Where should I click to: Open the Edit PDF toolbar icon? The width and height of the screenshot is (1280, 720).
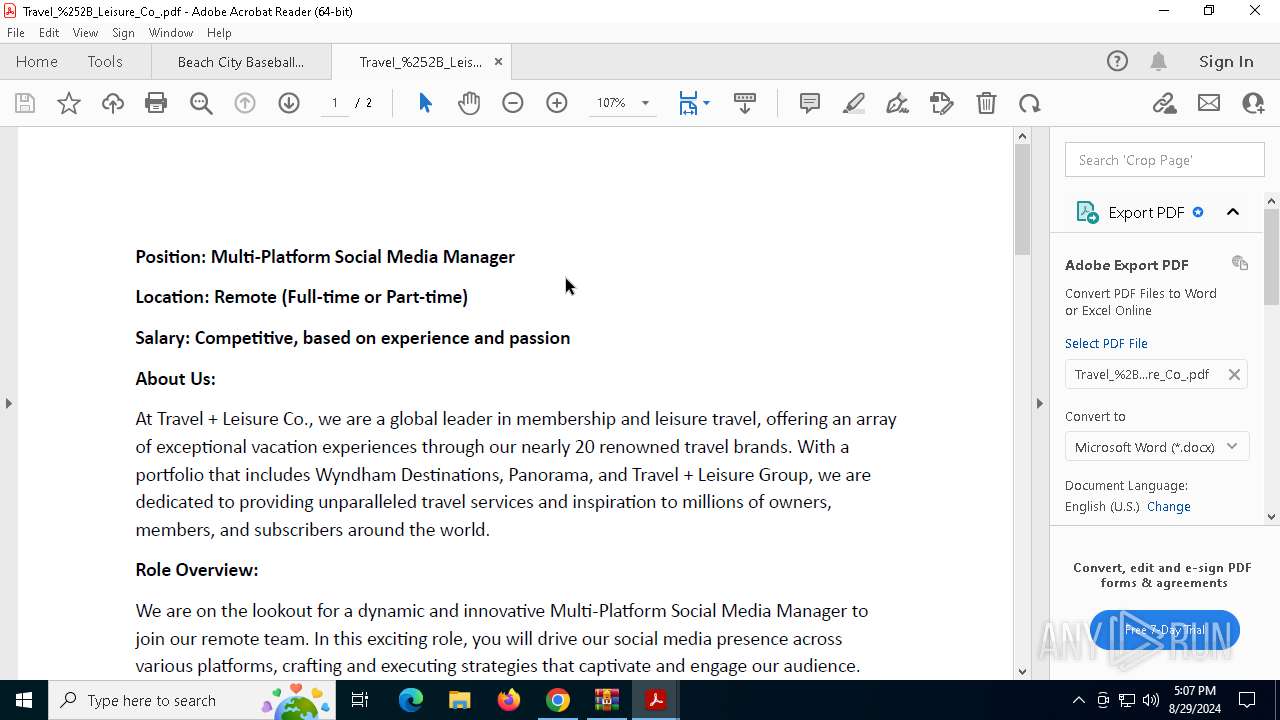(942, 103)
